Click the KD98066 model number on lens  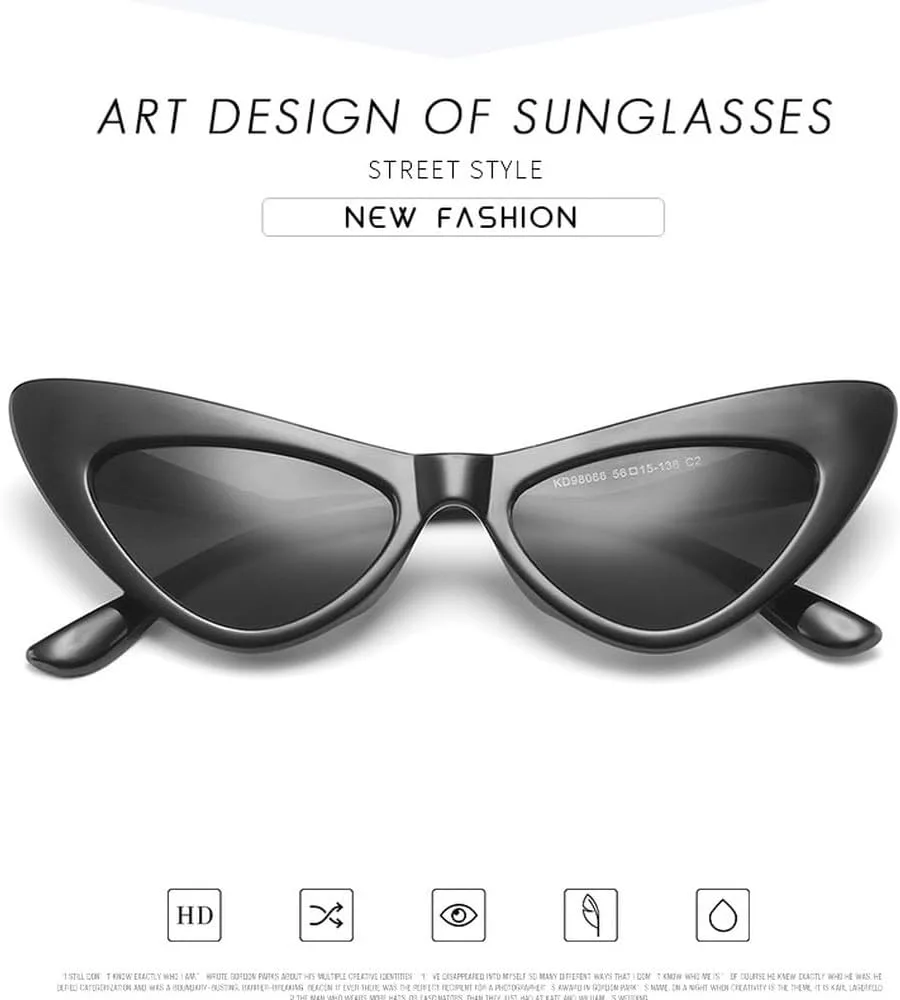click(x=579, y=478)
